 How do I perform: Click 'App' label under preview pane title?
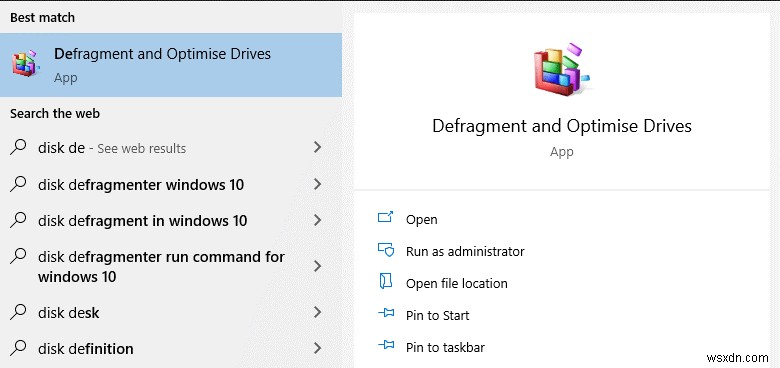tap(562, 152)
